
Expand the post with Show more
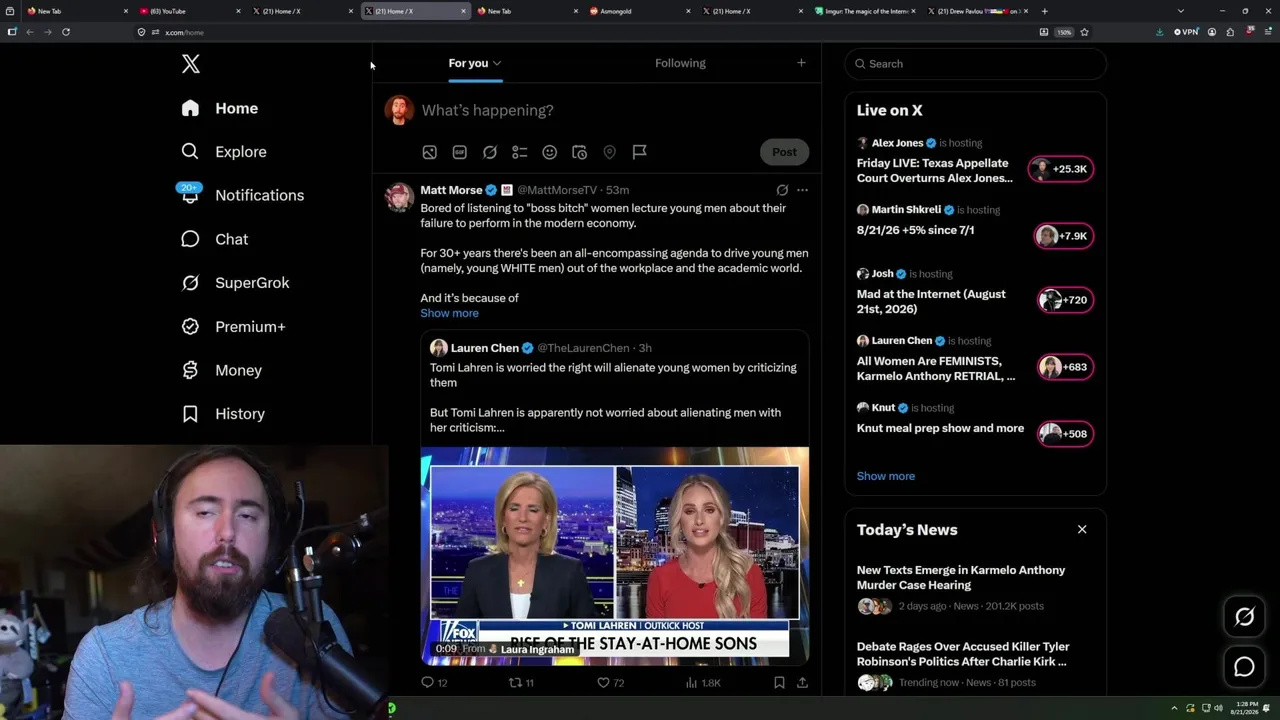tap(449, 313)
